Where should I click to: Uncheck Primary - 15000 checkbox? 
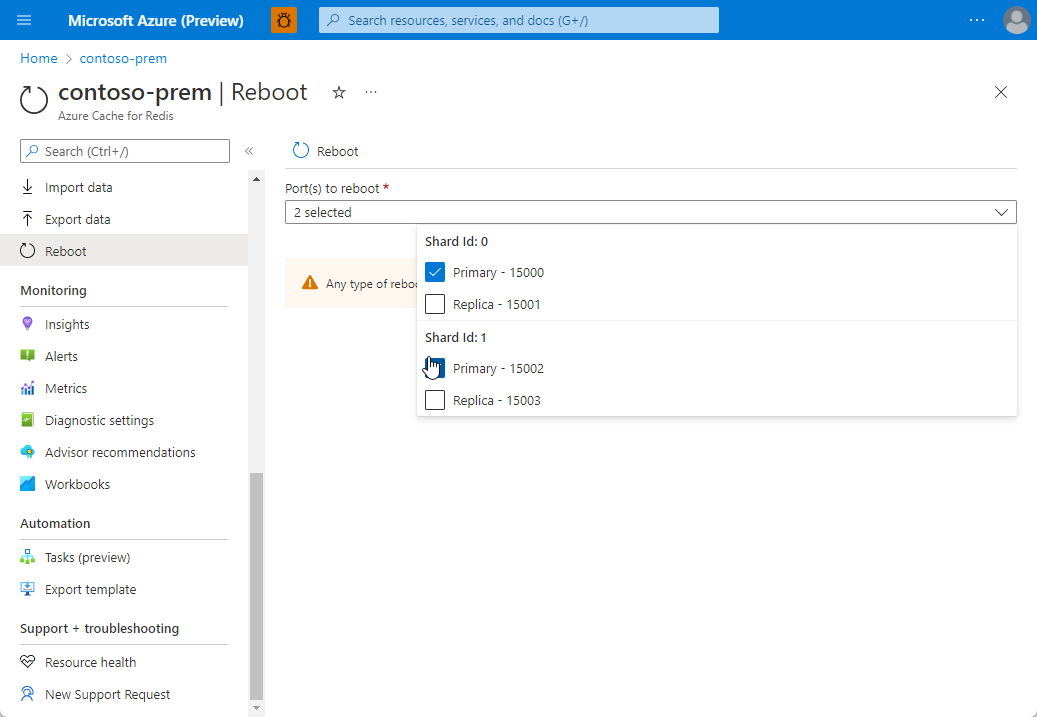point(435,272)
